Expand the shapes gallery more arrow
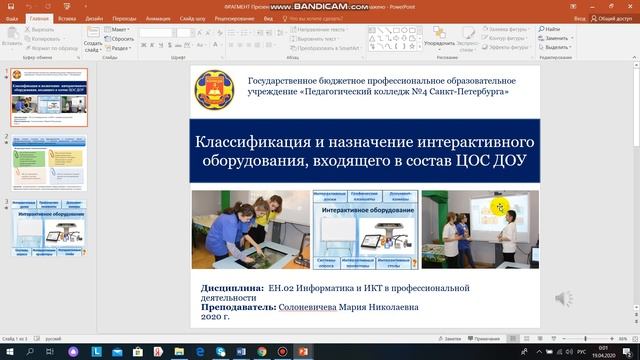Viewport: 640px width, 360px height. [420, 47]
